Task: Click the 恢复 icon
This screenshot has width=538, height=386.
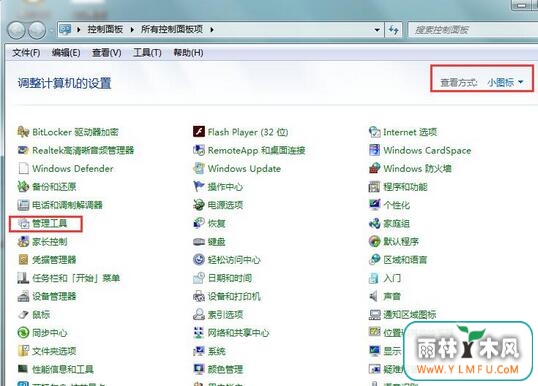Action: coord(199,223)
